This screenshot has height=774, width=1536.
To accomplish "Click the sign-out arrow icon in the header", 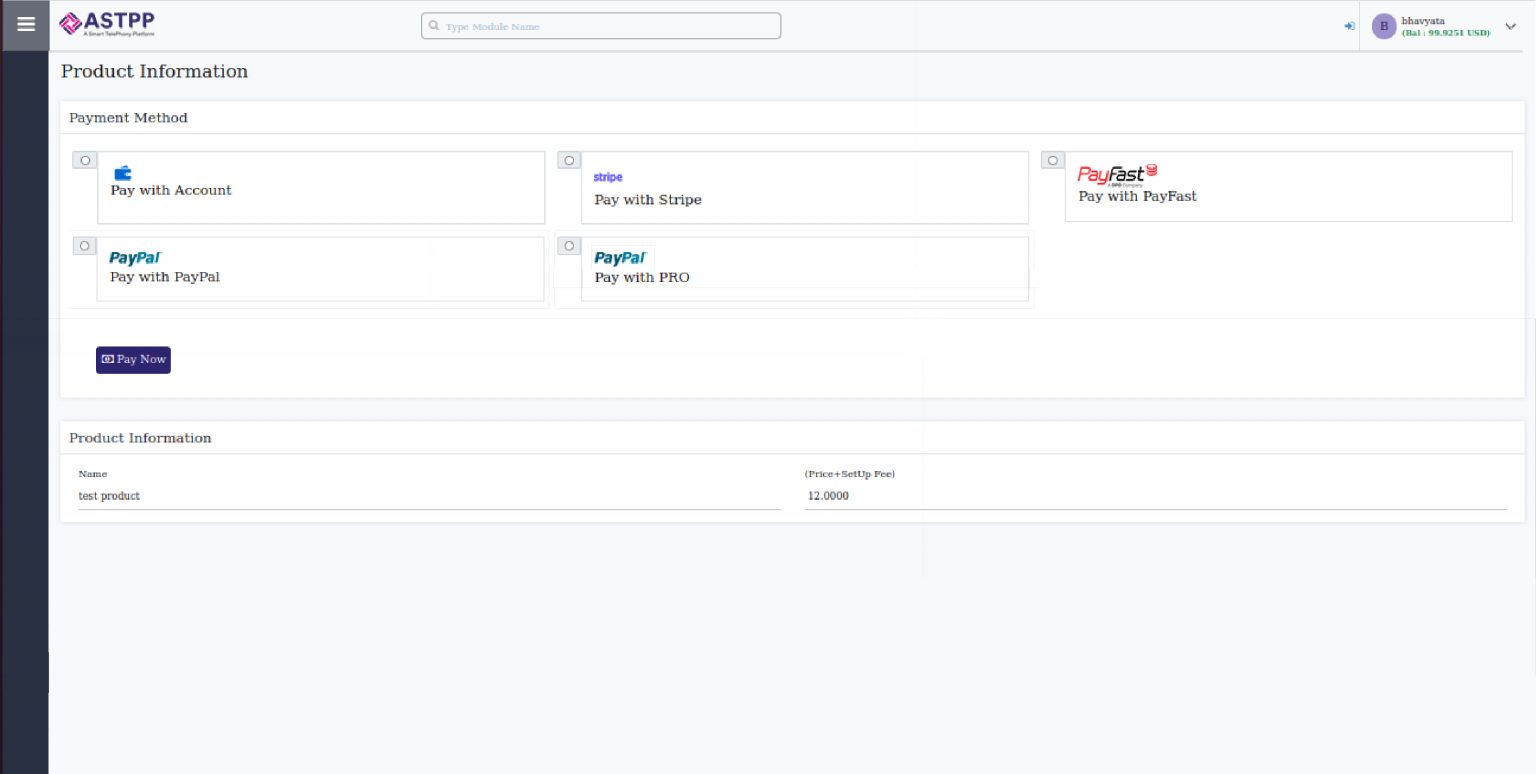I will tap(1349, 25).
